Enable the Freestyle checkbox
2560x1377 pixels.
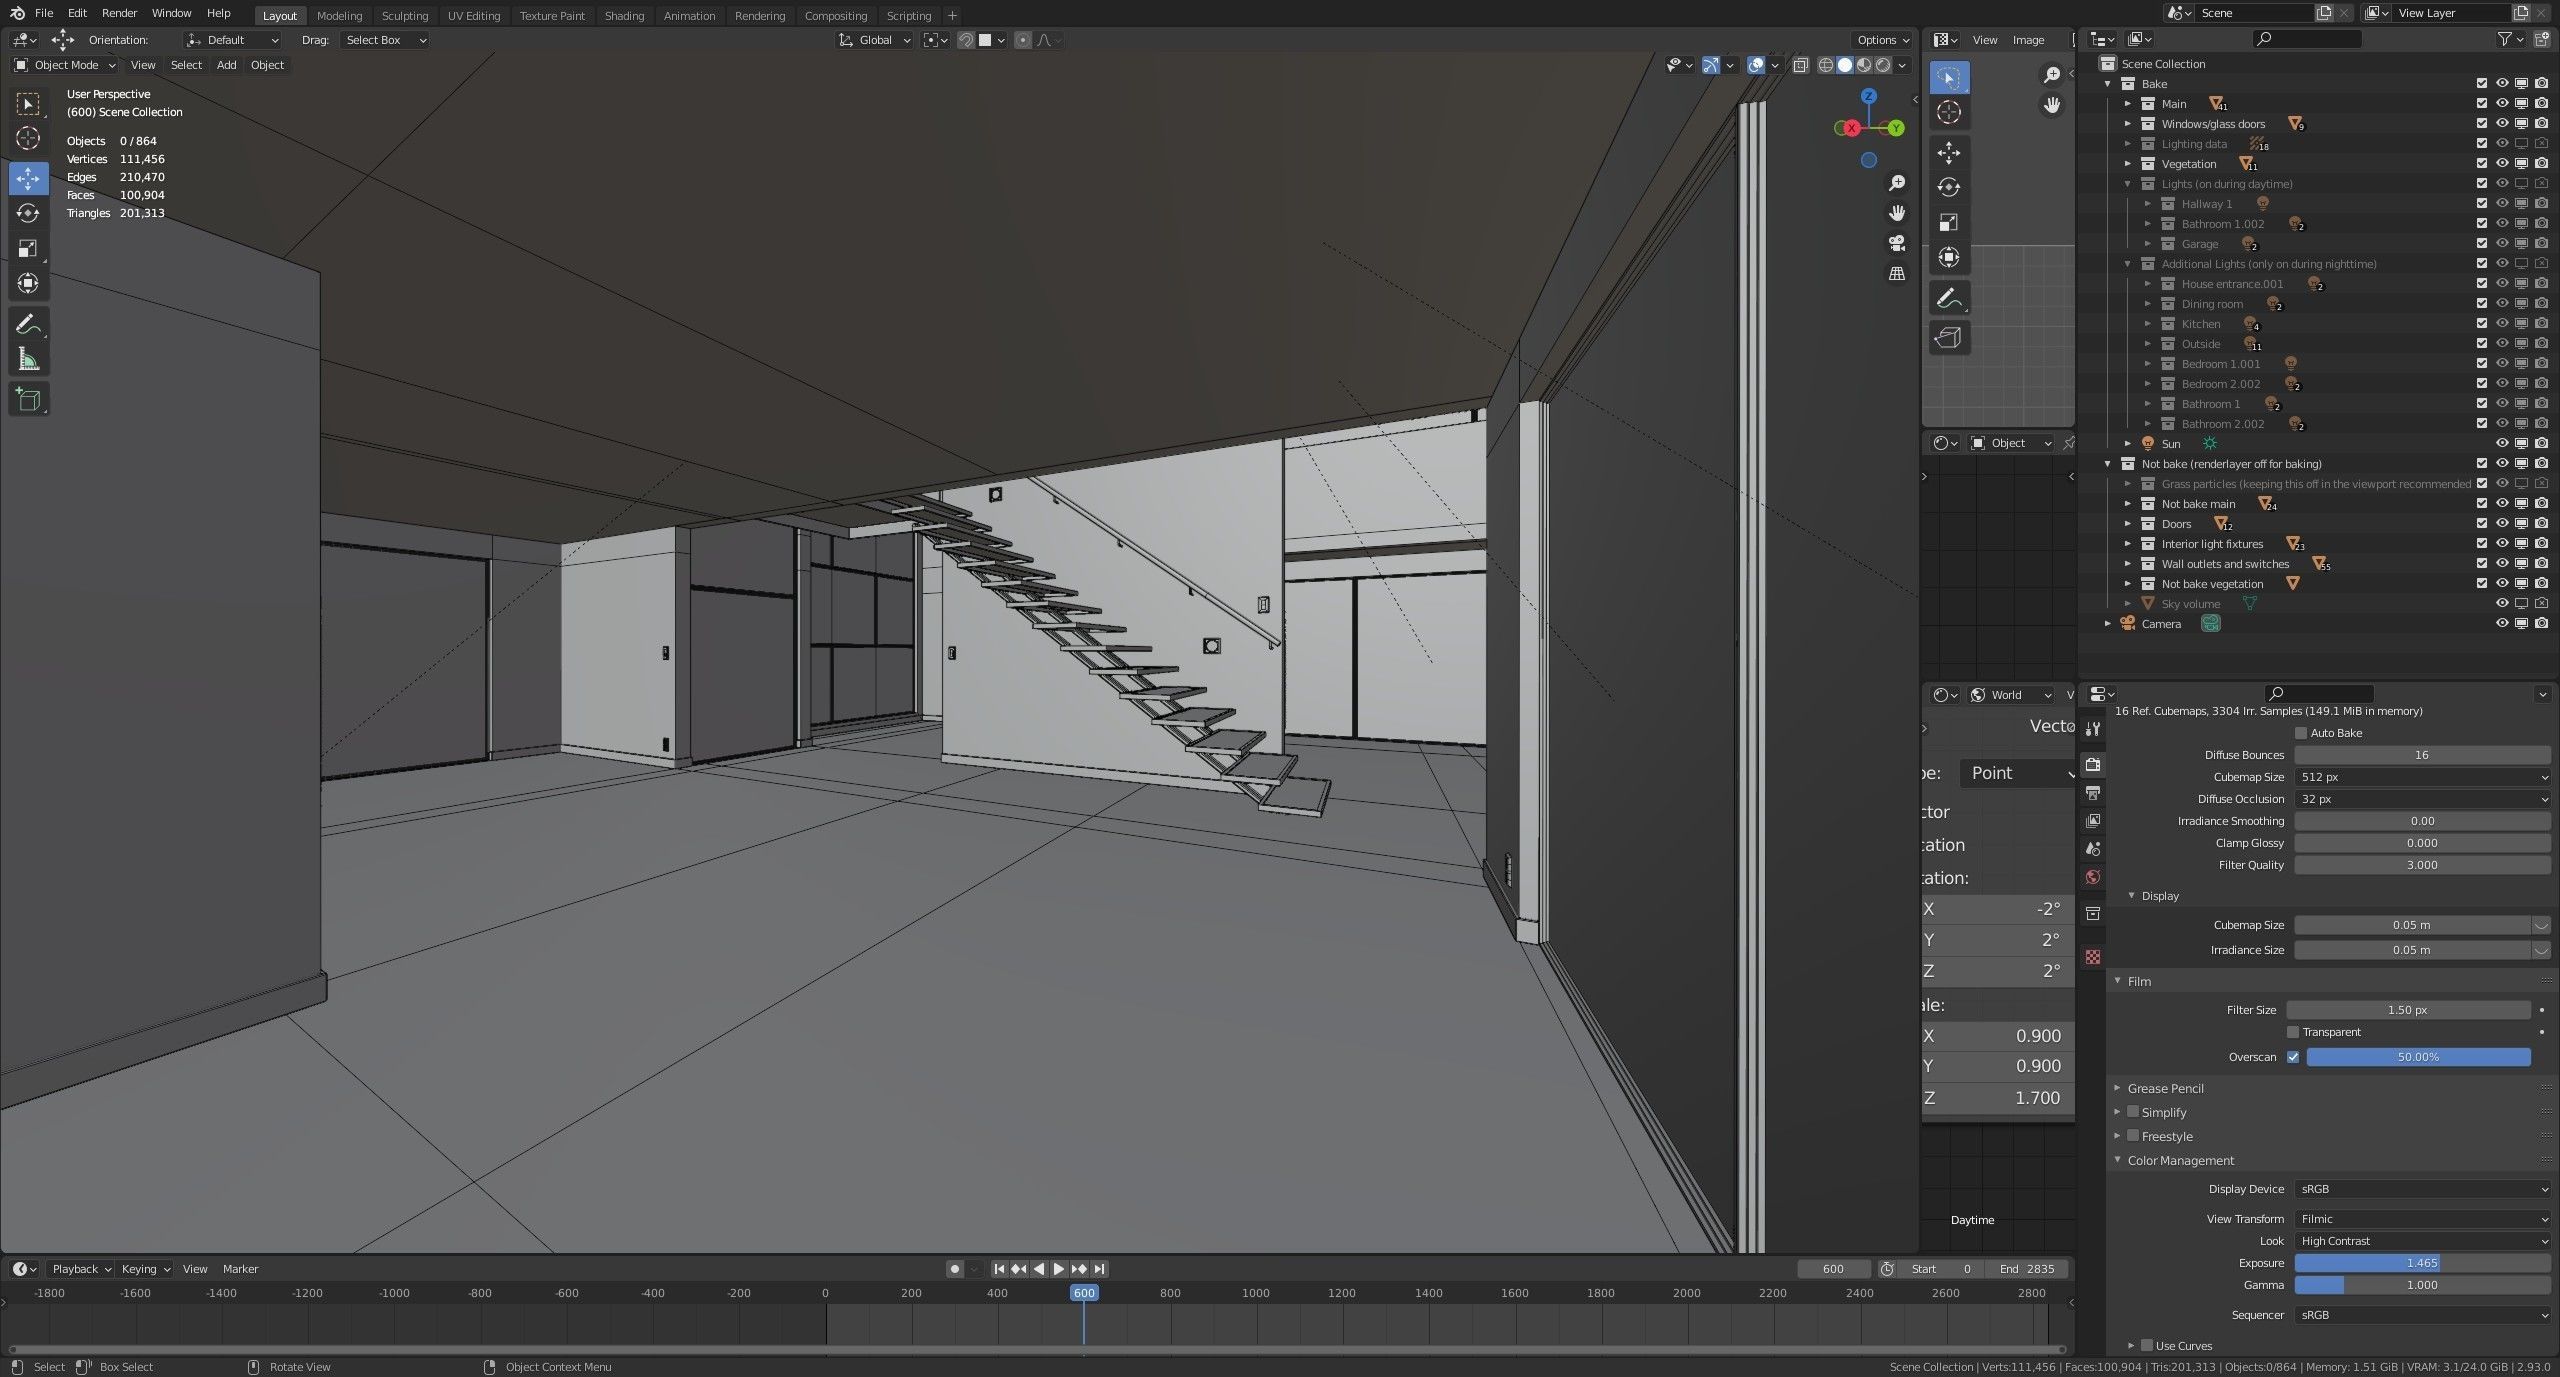pyautogui.click(x=2133, y=1136)
